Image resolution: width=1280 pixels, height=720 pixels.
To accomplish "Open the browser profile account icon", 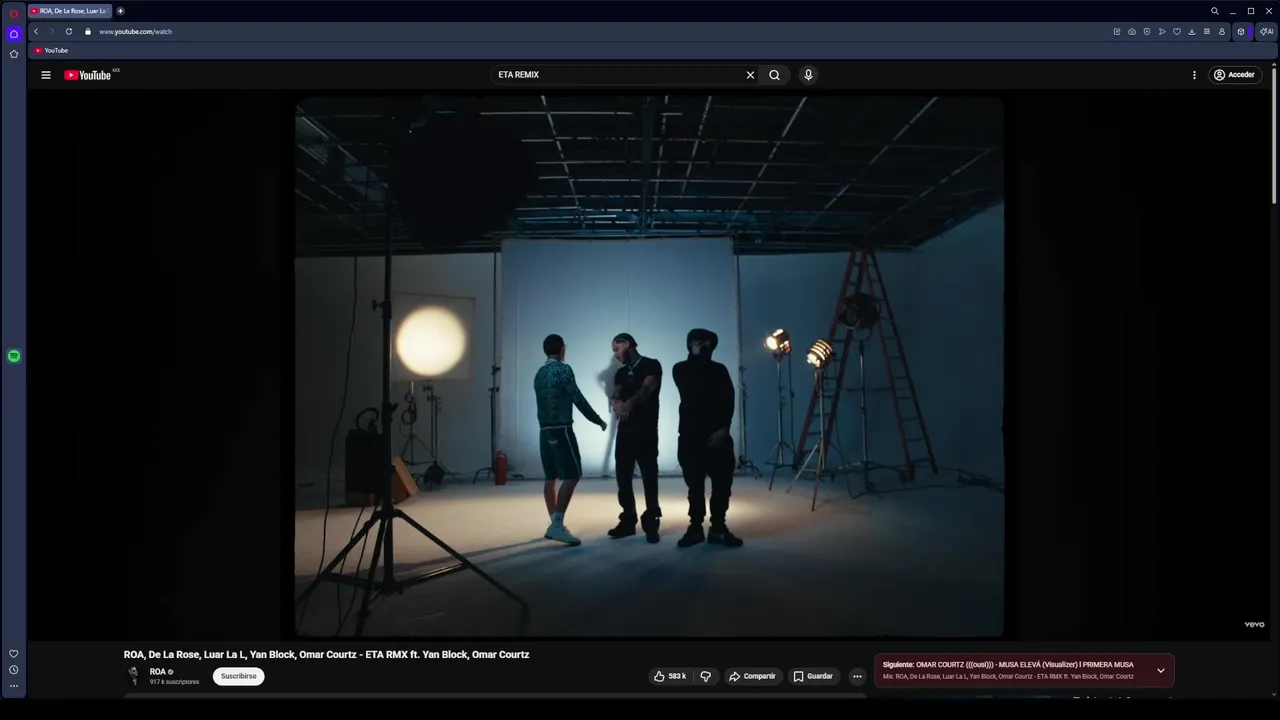I will (1222, 31).
